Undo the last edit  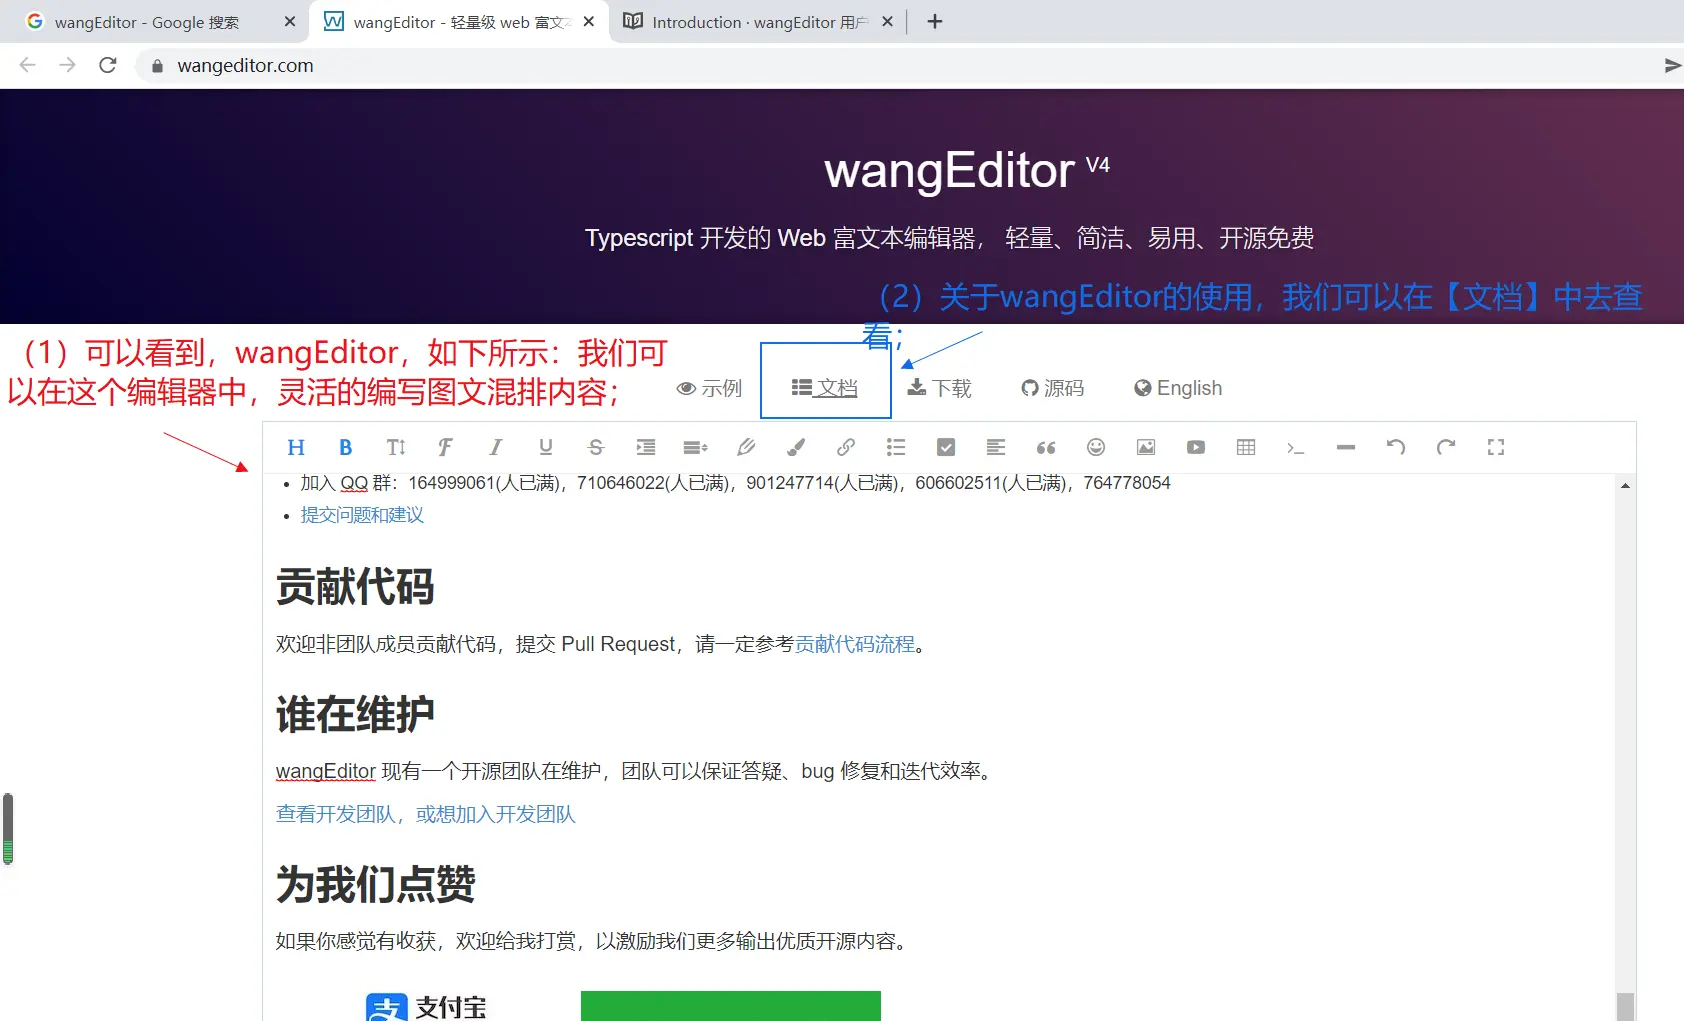(x=1396, y=447)
